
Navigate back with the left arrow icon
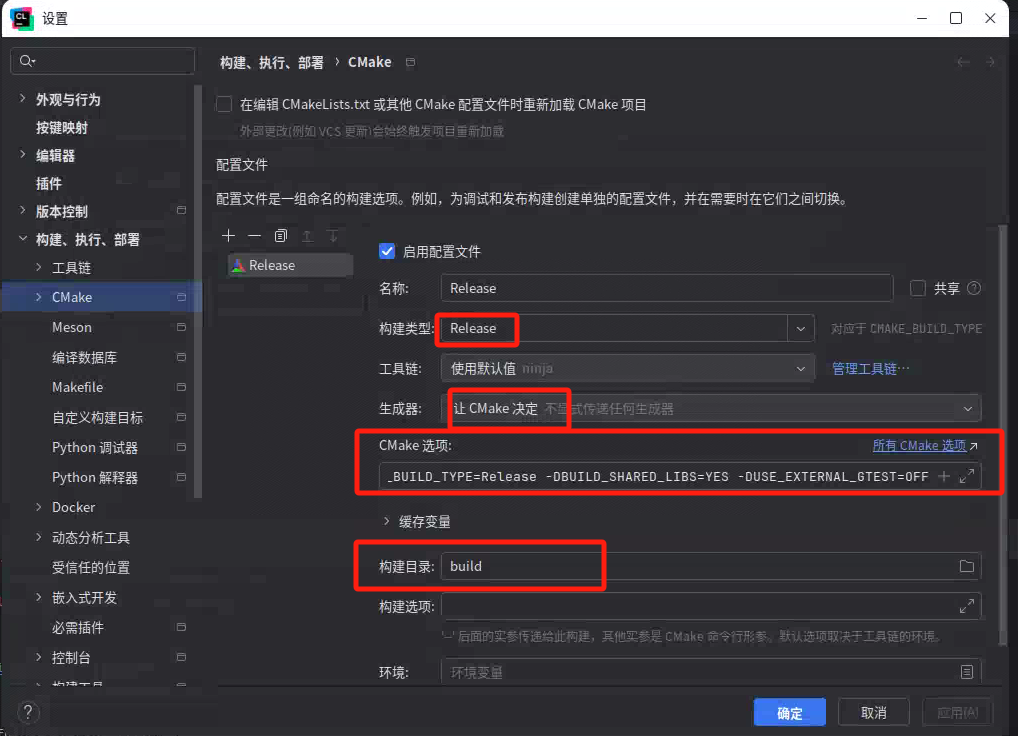963,62
